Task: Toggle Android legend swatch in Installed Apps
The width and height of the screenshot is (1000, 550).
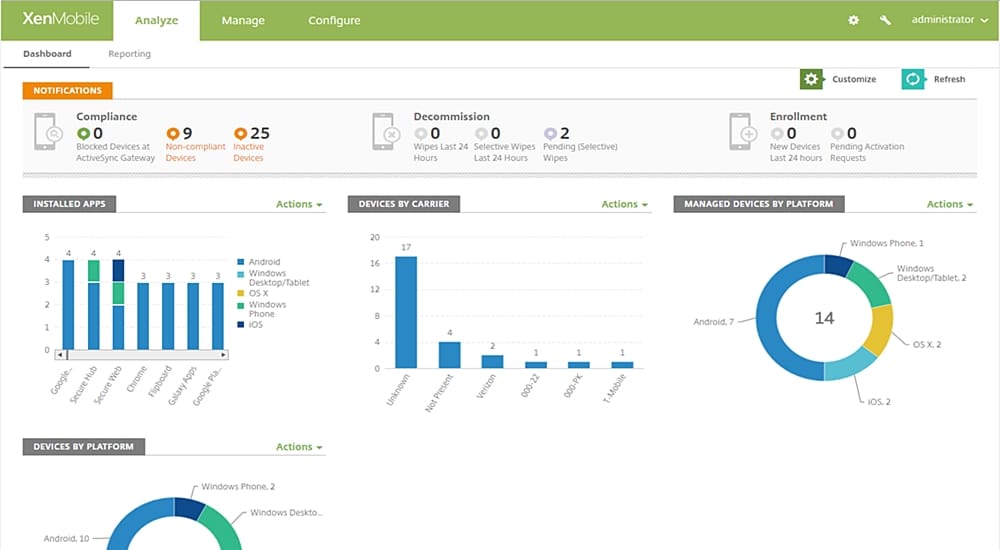Action: (x=240, y=262)
